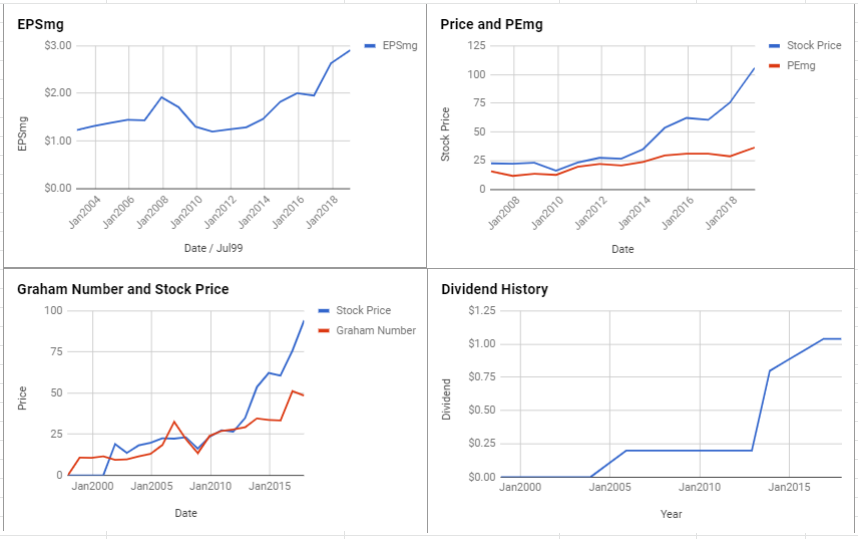Click the blue Stock Price legend swatch in the Price and PEmg chart
The width and height of the screenshot is (858, 539).
click(x=774, y=46)
